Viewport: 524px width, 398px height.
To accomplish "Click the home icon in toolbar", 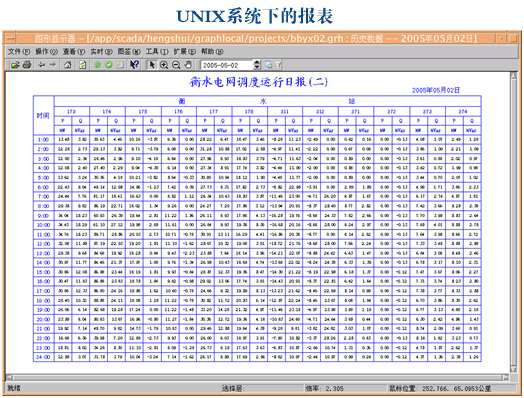I will [x=68, y=65].
